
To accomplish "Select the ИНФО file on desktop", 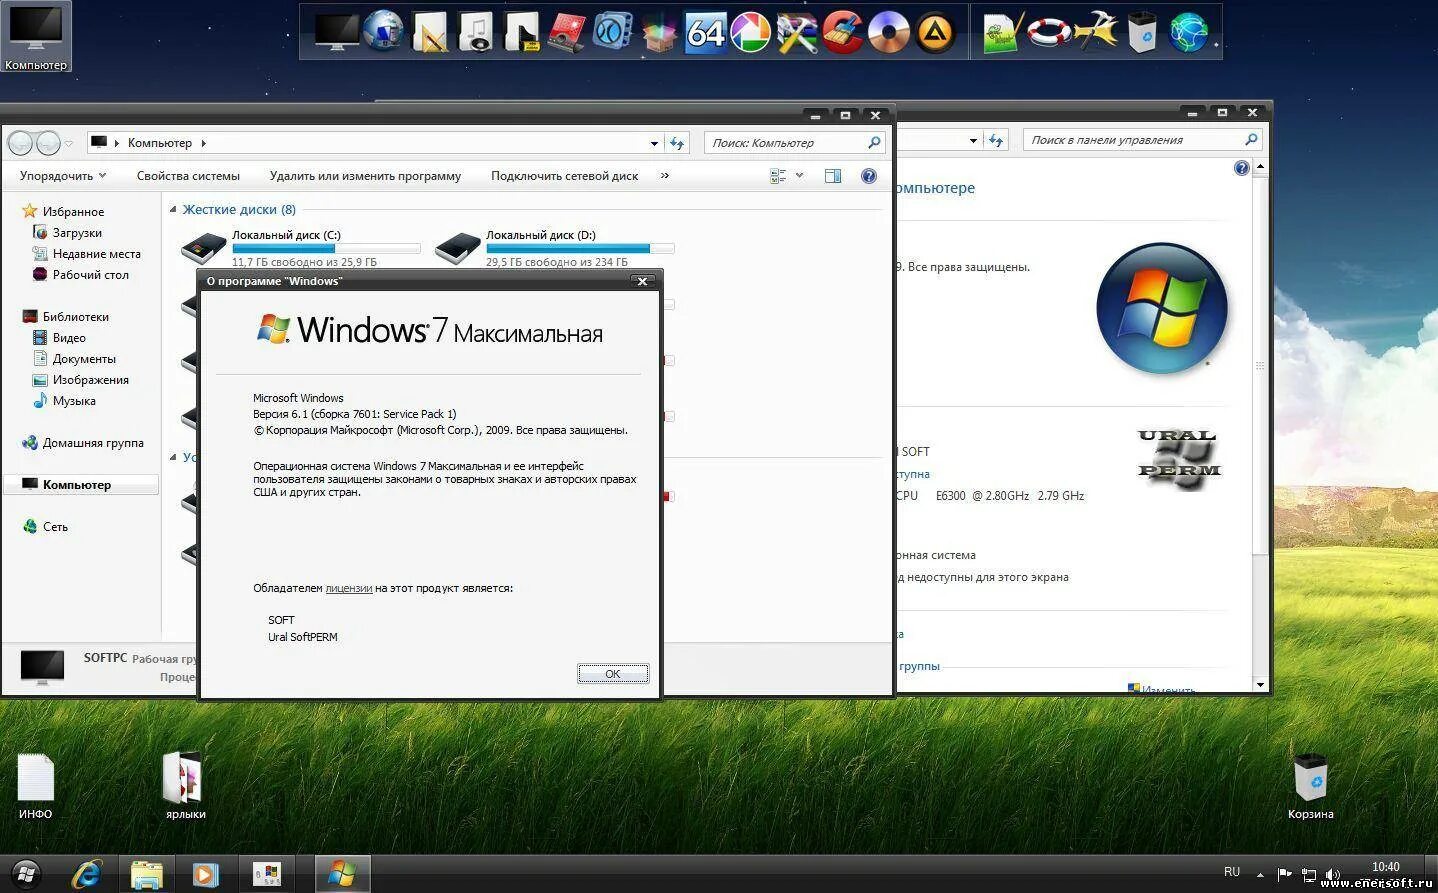I will coord(35,786).
